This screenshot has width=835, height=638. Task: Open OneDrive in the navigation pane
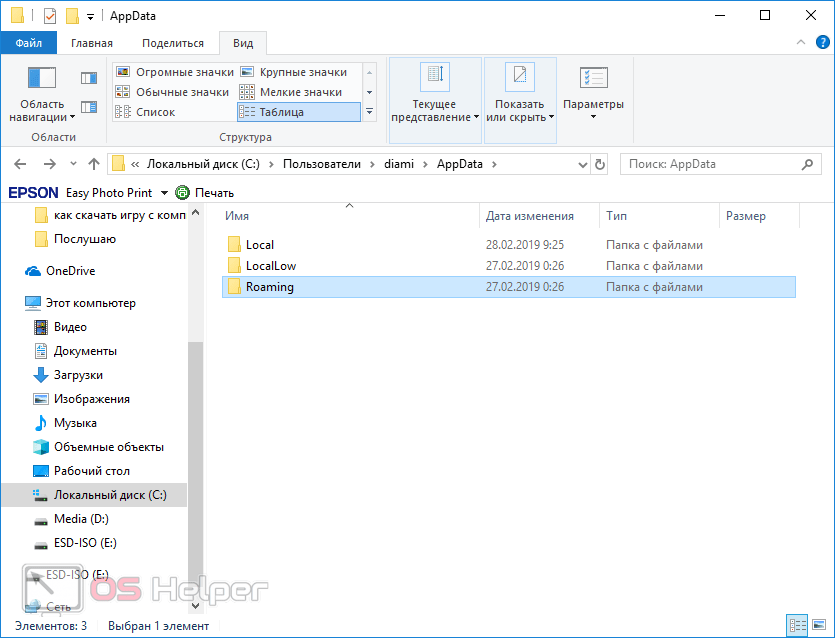[70, 271]
